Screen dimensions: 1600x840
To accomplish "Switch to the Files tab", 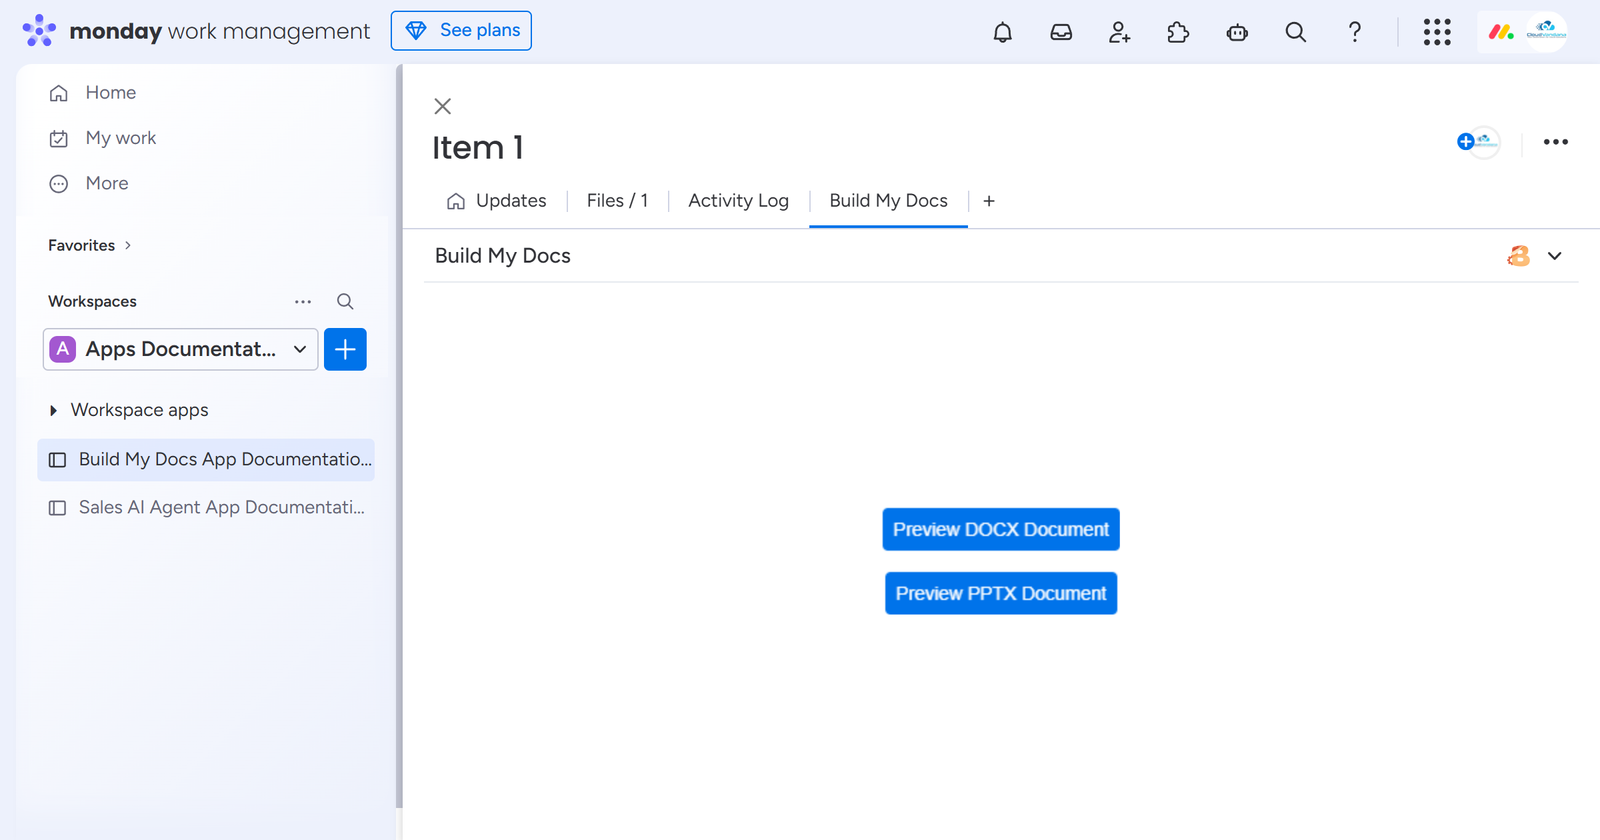I will coord(617,201).
